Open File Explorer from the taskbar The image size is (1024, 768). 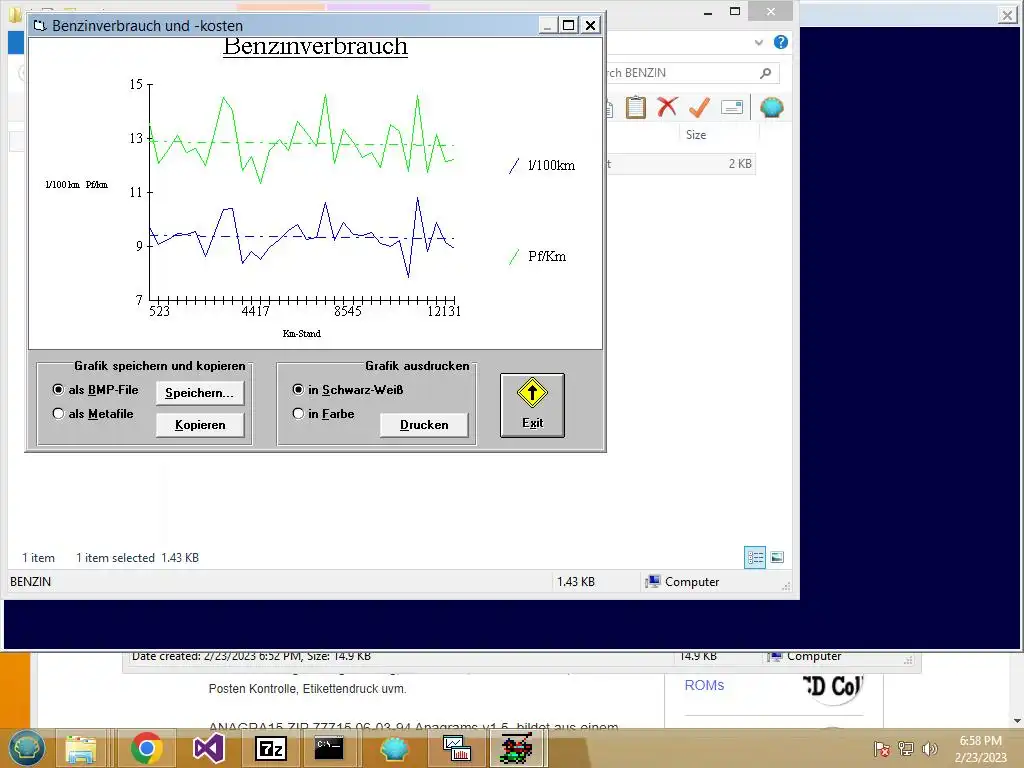(x=80, y=748)
